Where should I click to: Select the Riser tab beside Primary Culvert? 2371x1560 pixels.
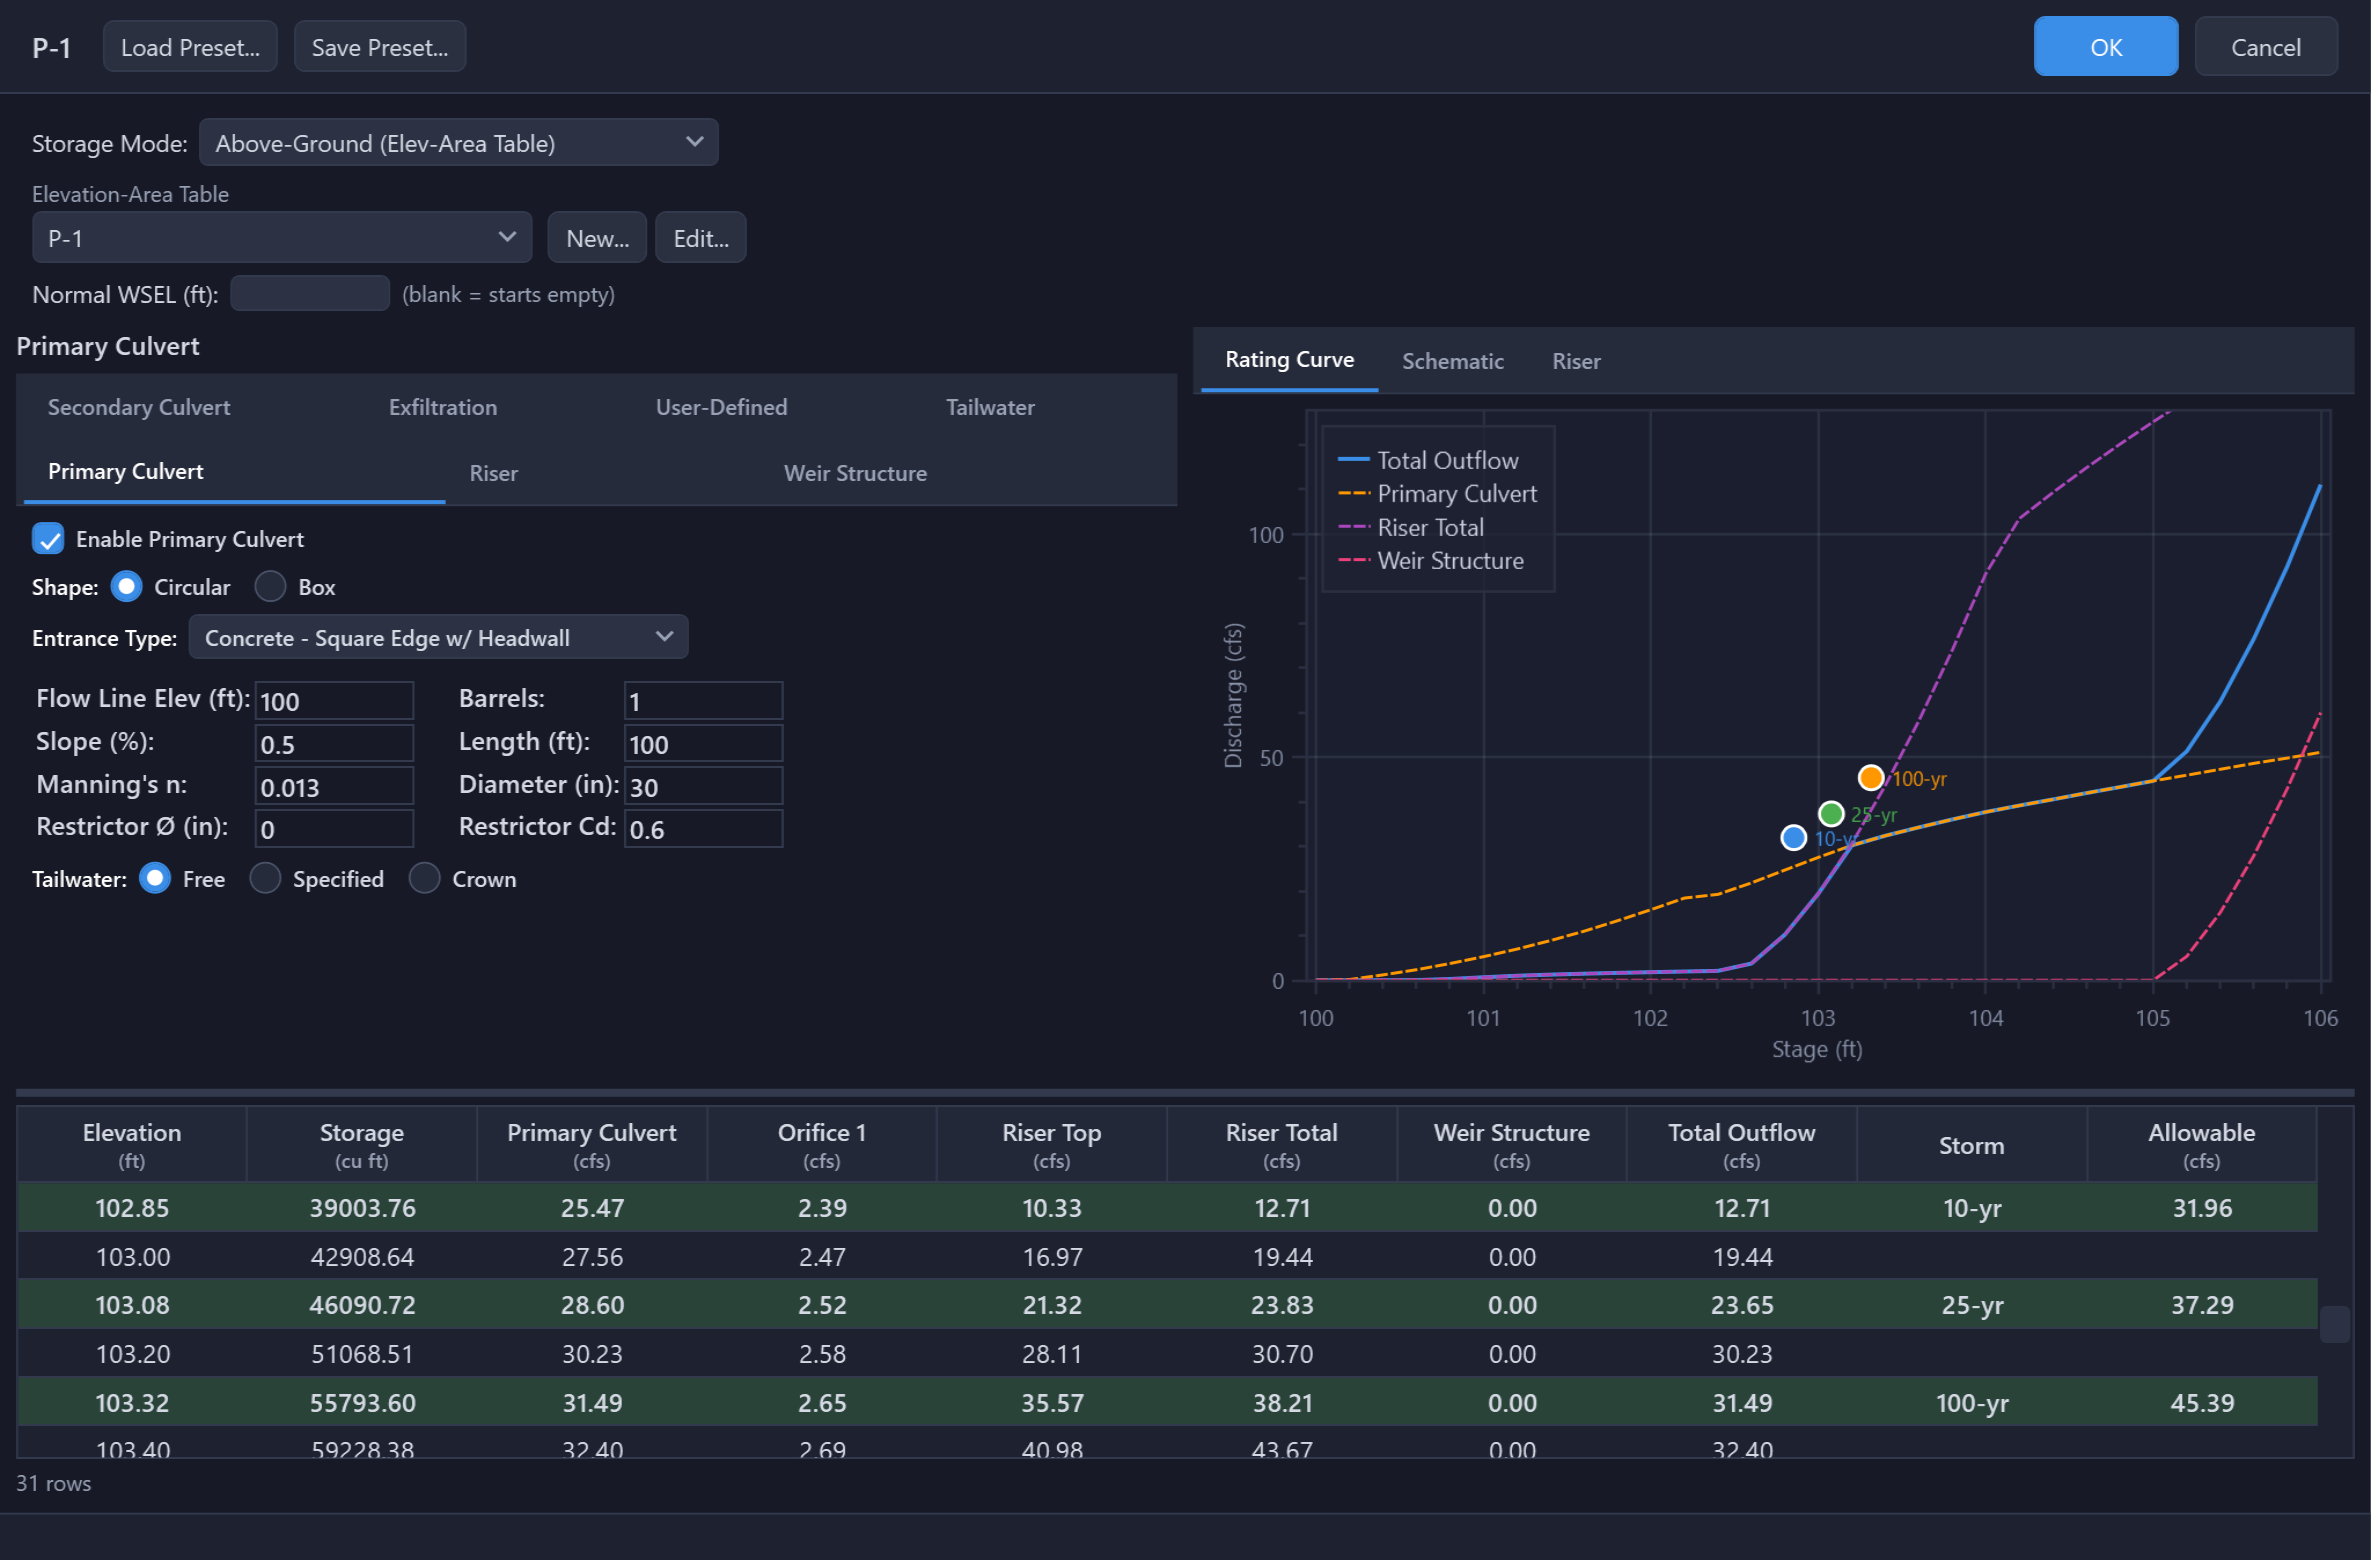pyautogui.click(x=494, y=473)
